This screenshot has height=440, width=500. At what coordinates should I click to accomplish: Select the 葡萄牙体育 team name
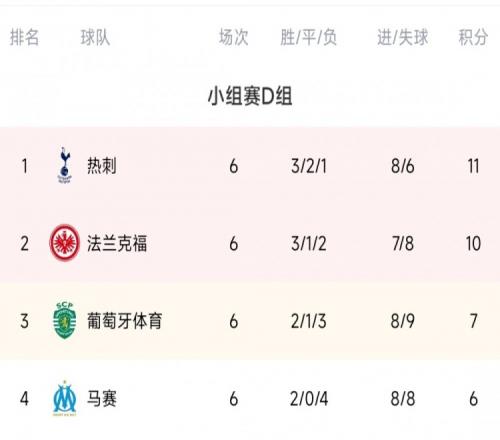pyautogui.click(x=125, y=321)
